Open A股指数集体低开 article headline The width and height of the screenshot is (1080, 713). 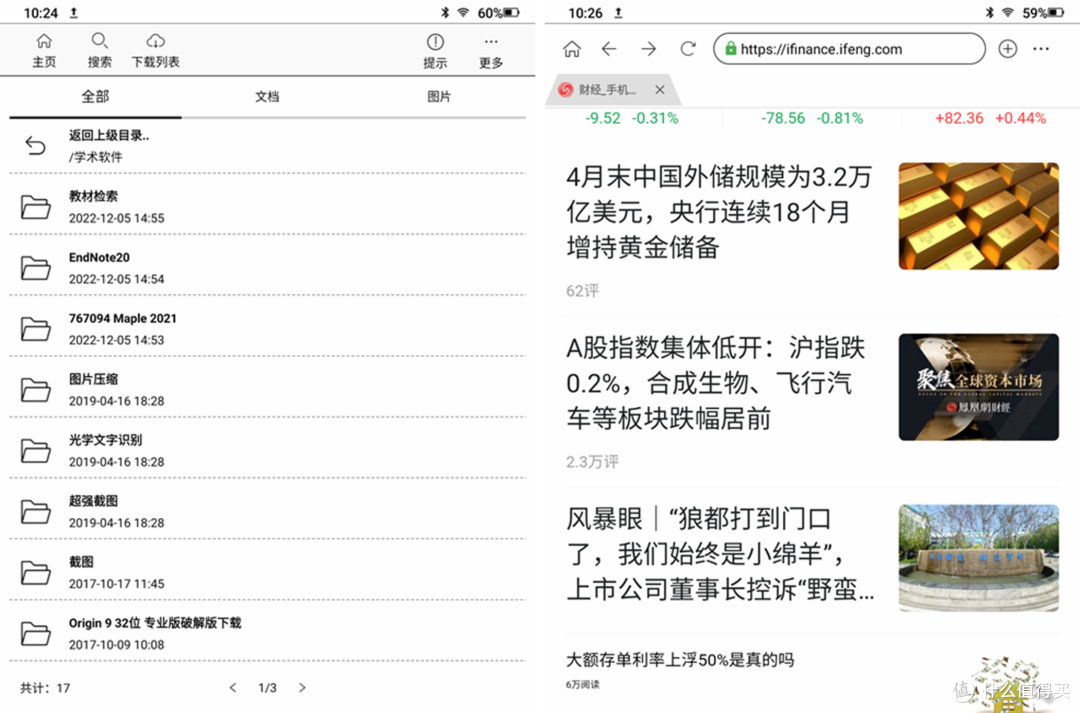716,383
